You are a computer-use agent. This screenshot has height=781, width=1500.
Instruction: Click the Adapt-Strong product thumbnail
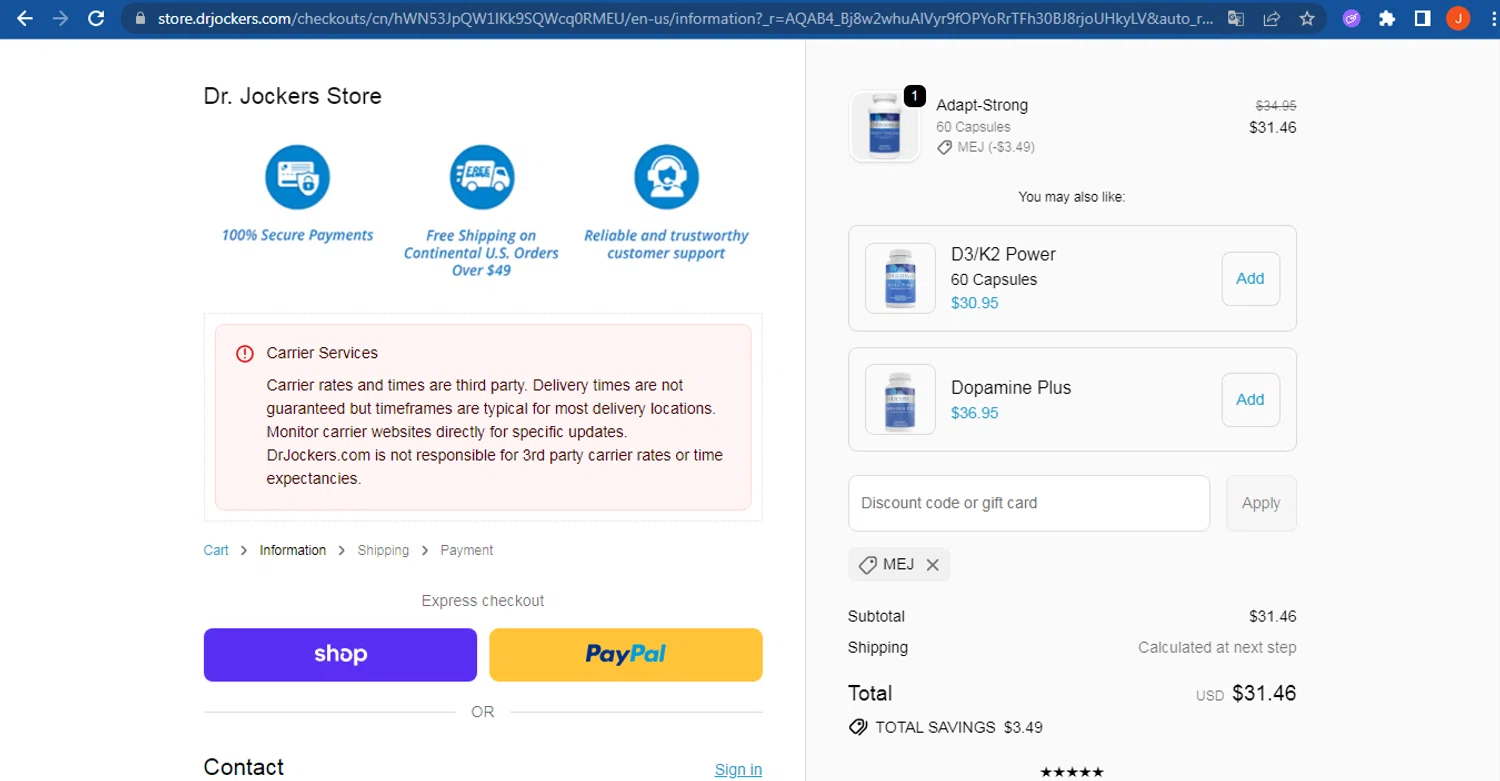[885, 126]
